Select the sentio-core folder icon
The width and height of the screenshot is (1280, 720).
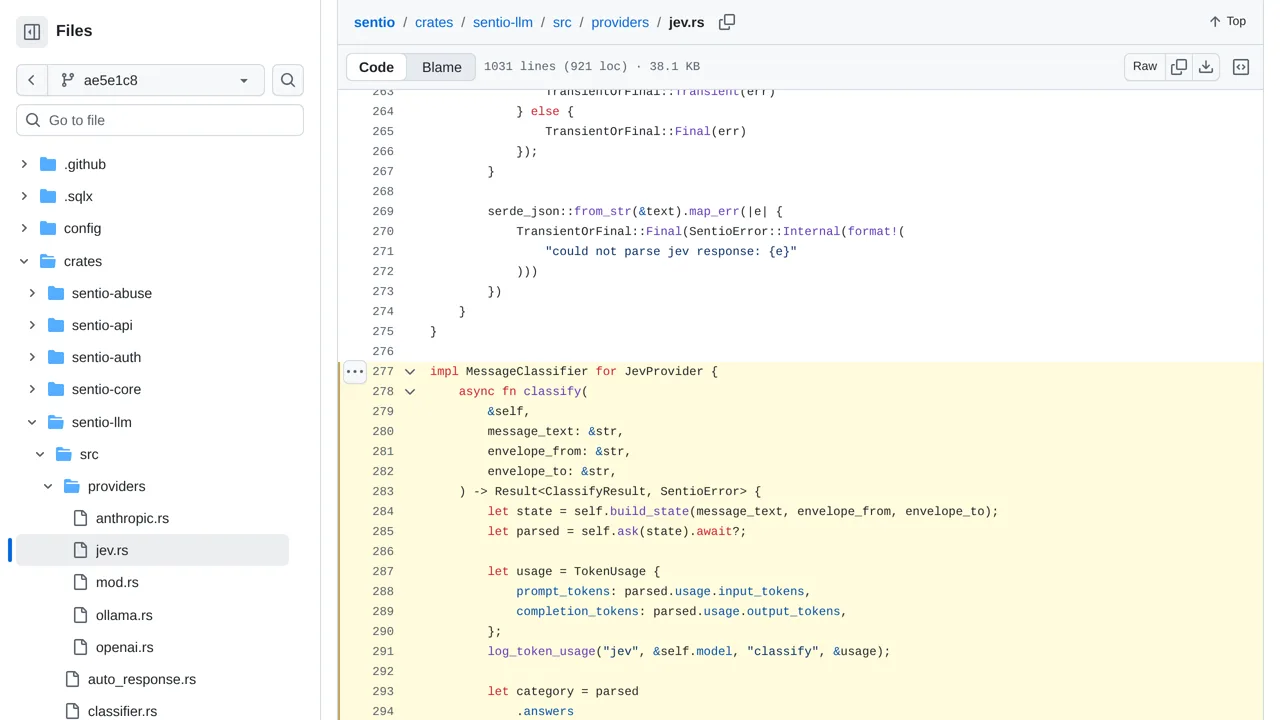point(56,389)
